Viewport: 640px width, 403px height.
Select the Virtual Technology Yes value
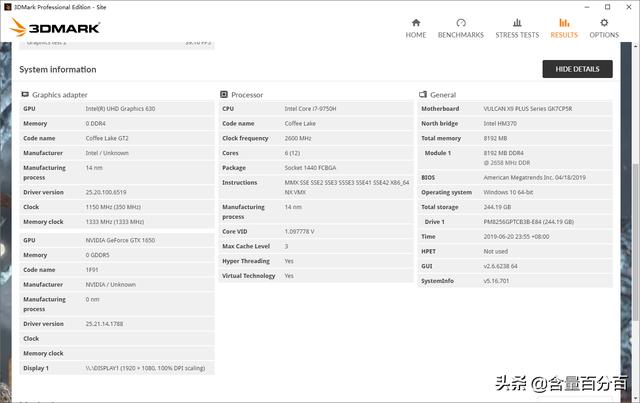coord(289,276)
